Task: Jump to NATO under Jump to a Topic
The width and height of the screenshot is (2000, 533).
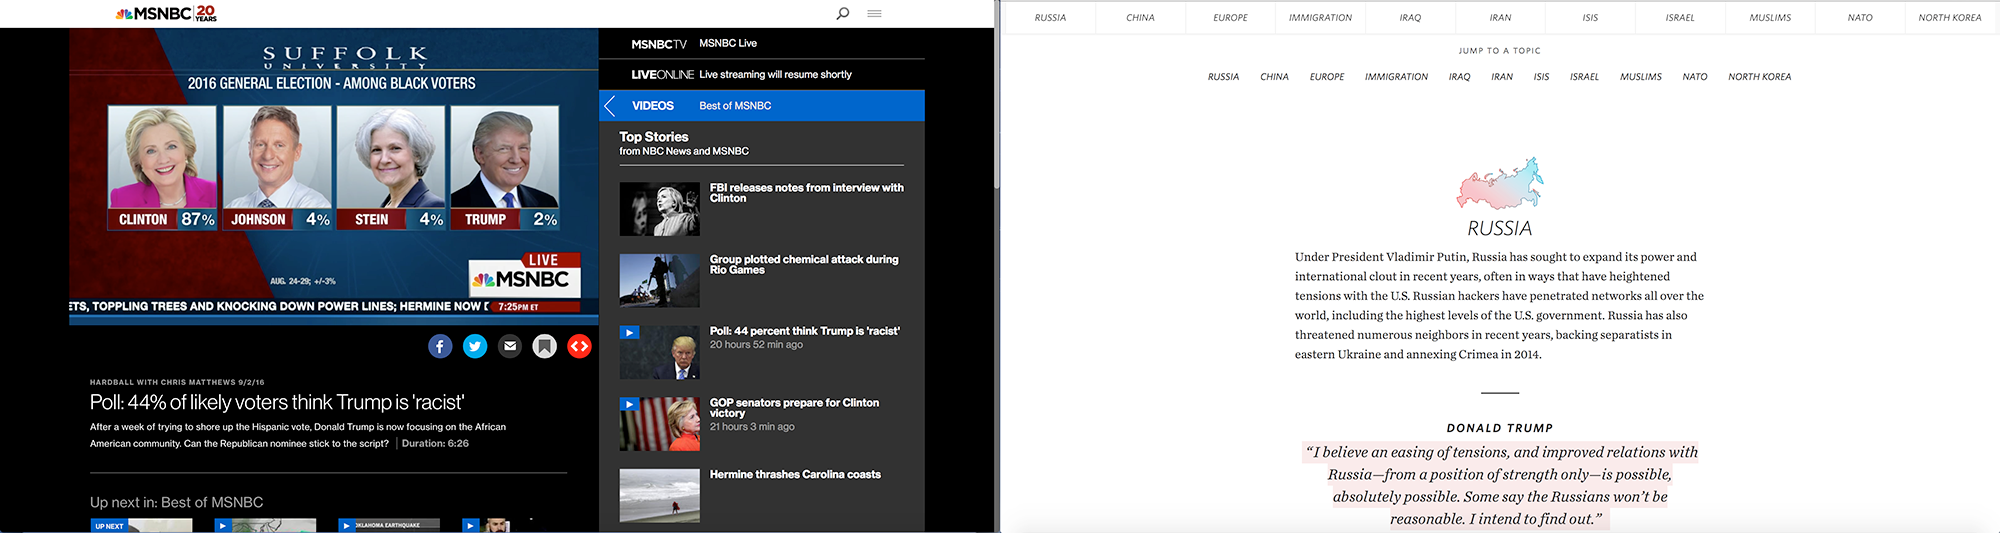Action: click(x=1695, y=76)
